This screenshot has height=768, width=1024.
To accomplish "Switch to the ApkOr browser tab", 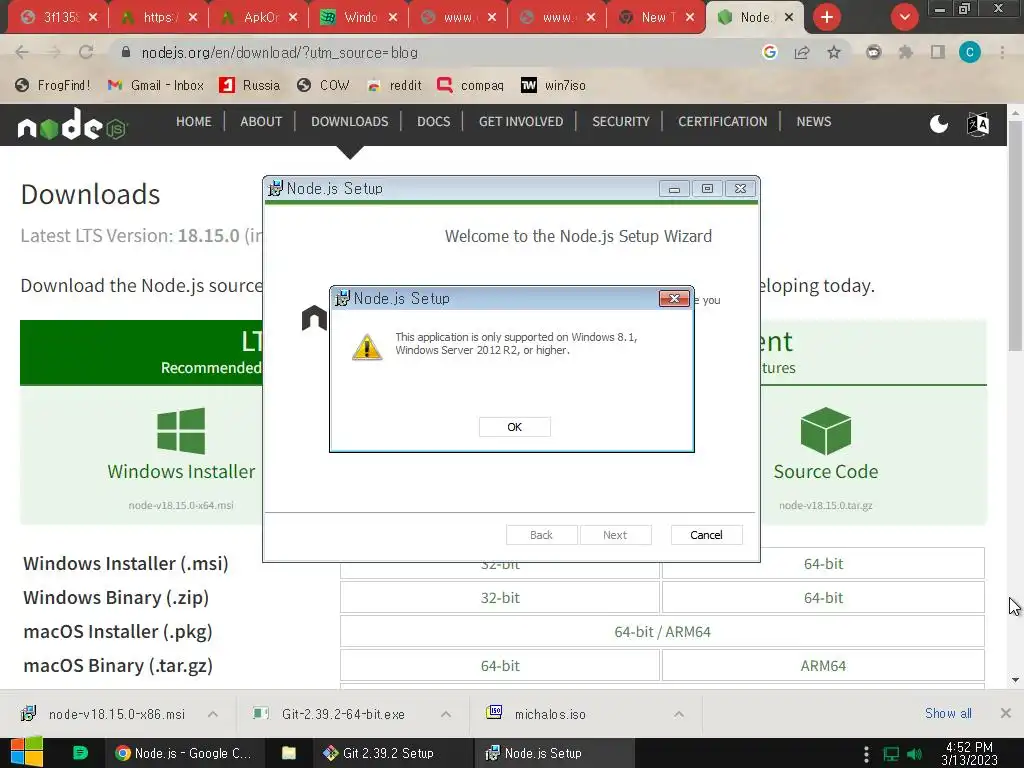I will tap(259, 17).
